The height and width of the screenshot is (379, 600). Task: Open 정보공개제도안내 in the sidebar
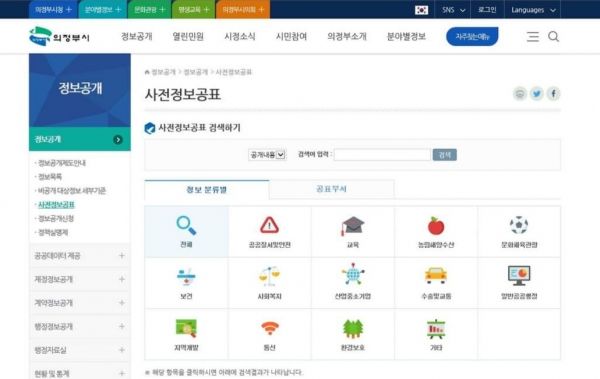pos(62,163)
